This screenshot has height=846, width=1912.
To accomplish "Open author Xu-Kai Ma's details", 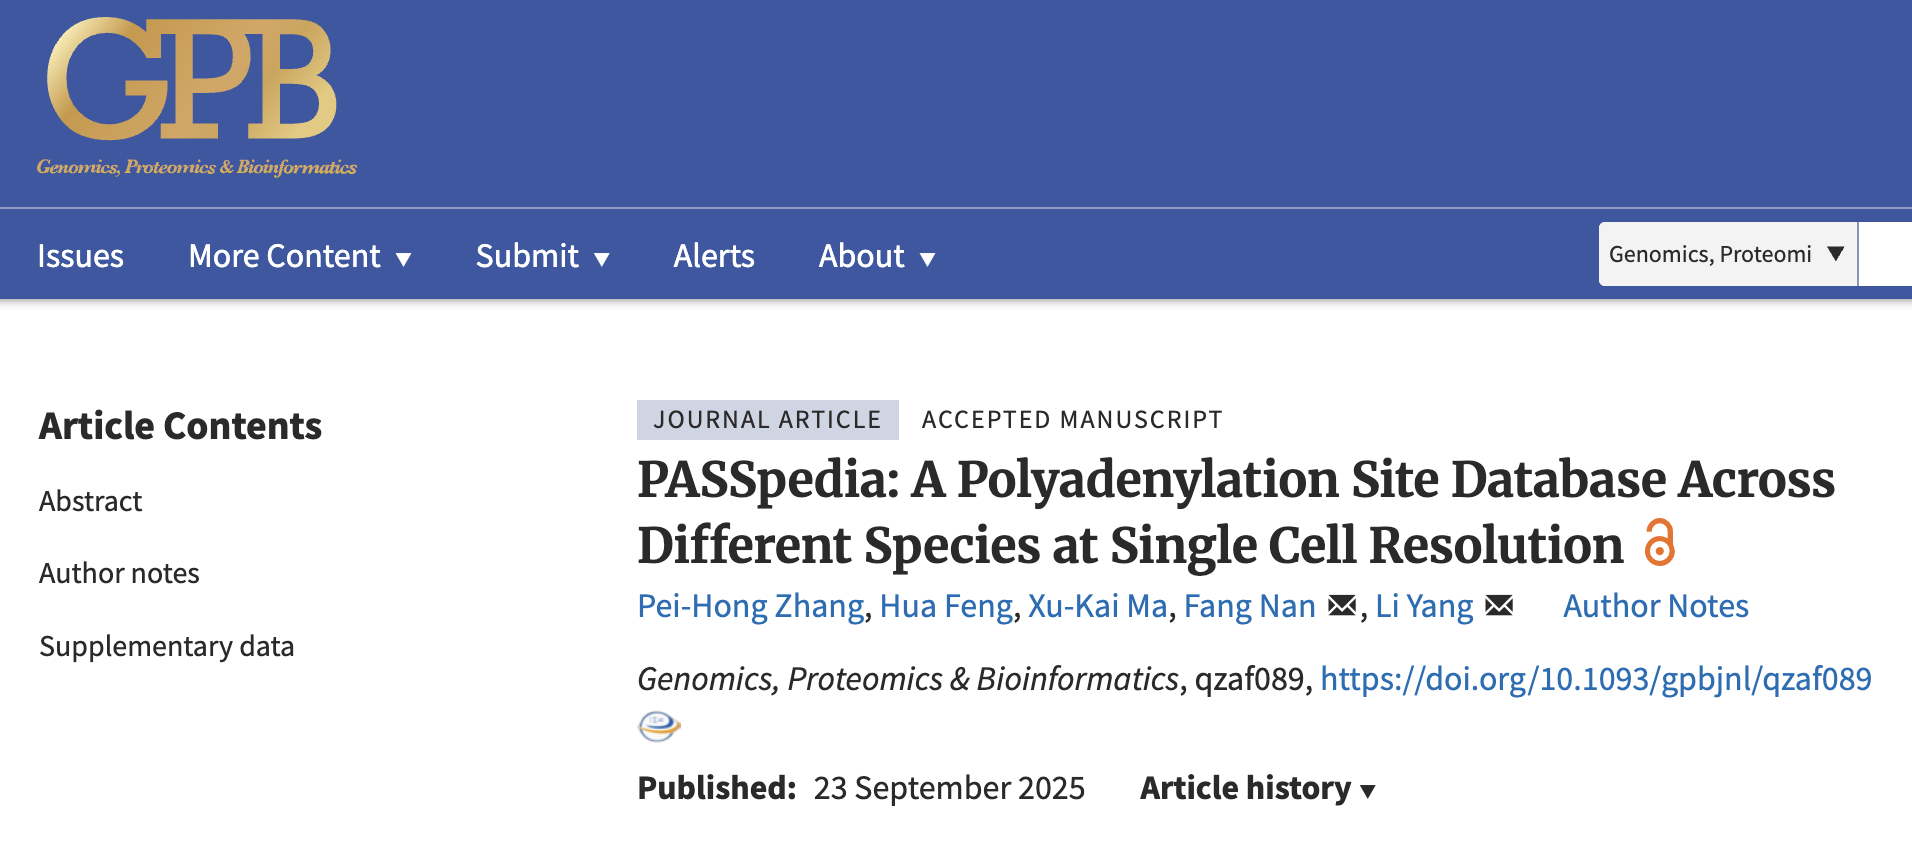I will pos(1097,606).
